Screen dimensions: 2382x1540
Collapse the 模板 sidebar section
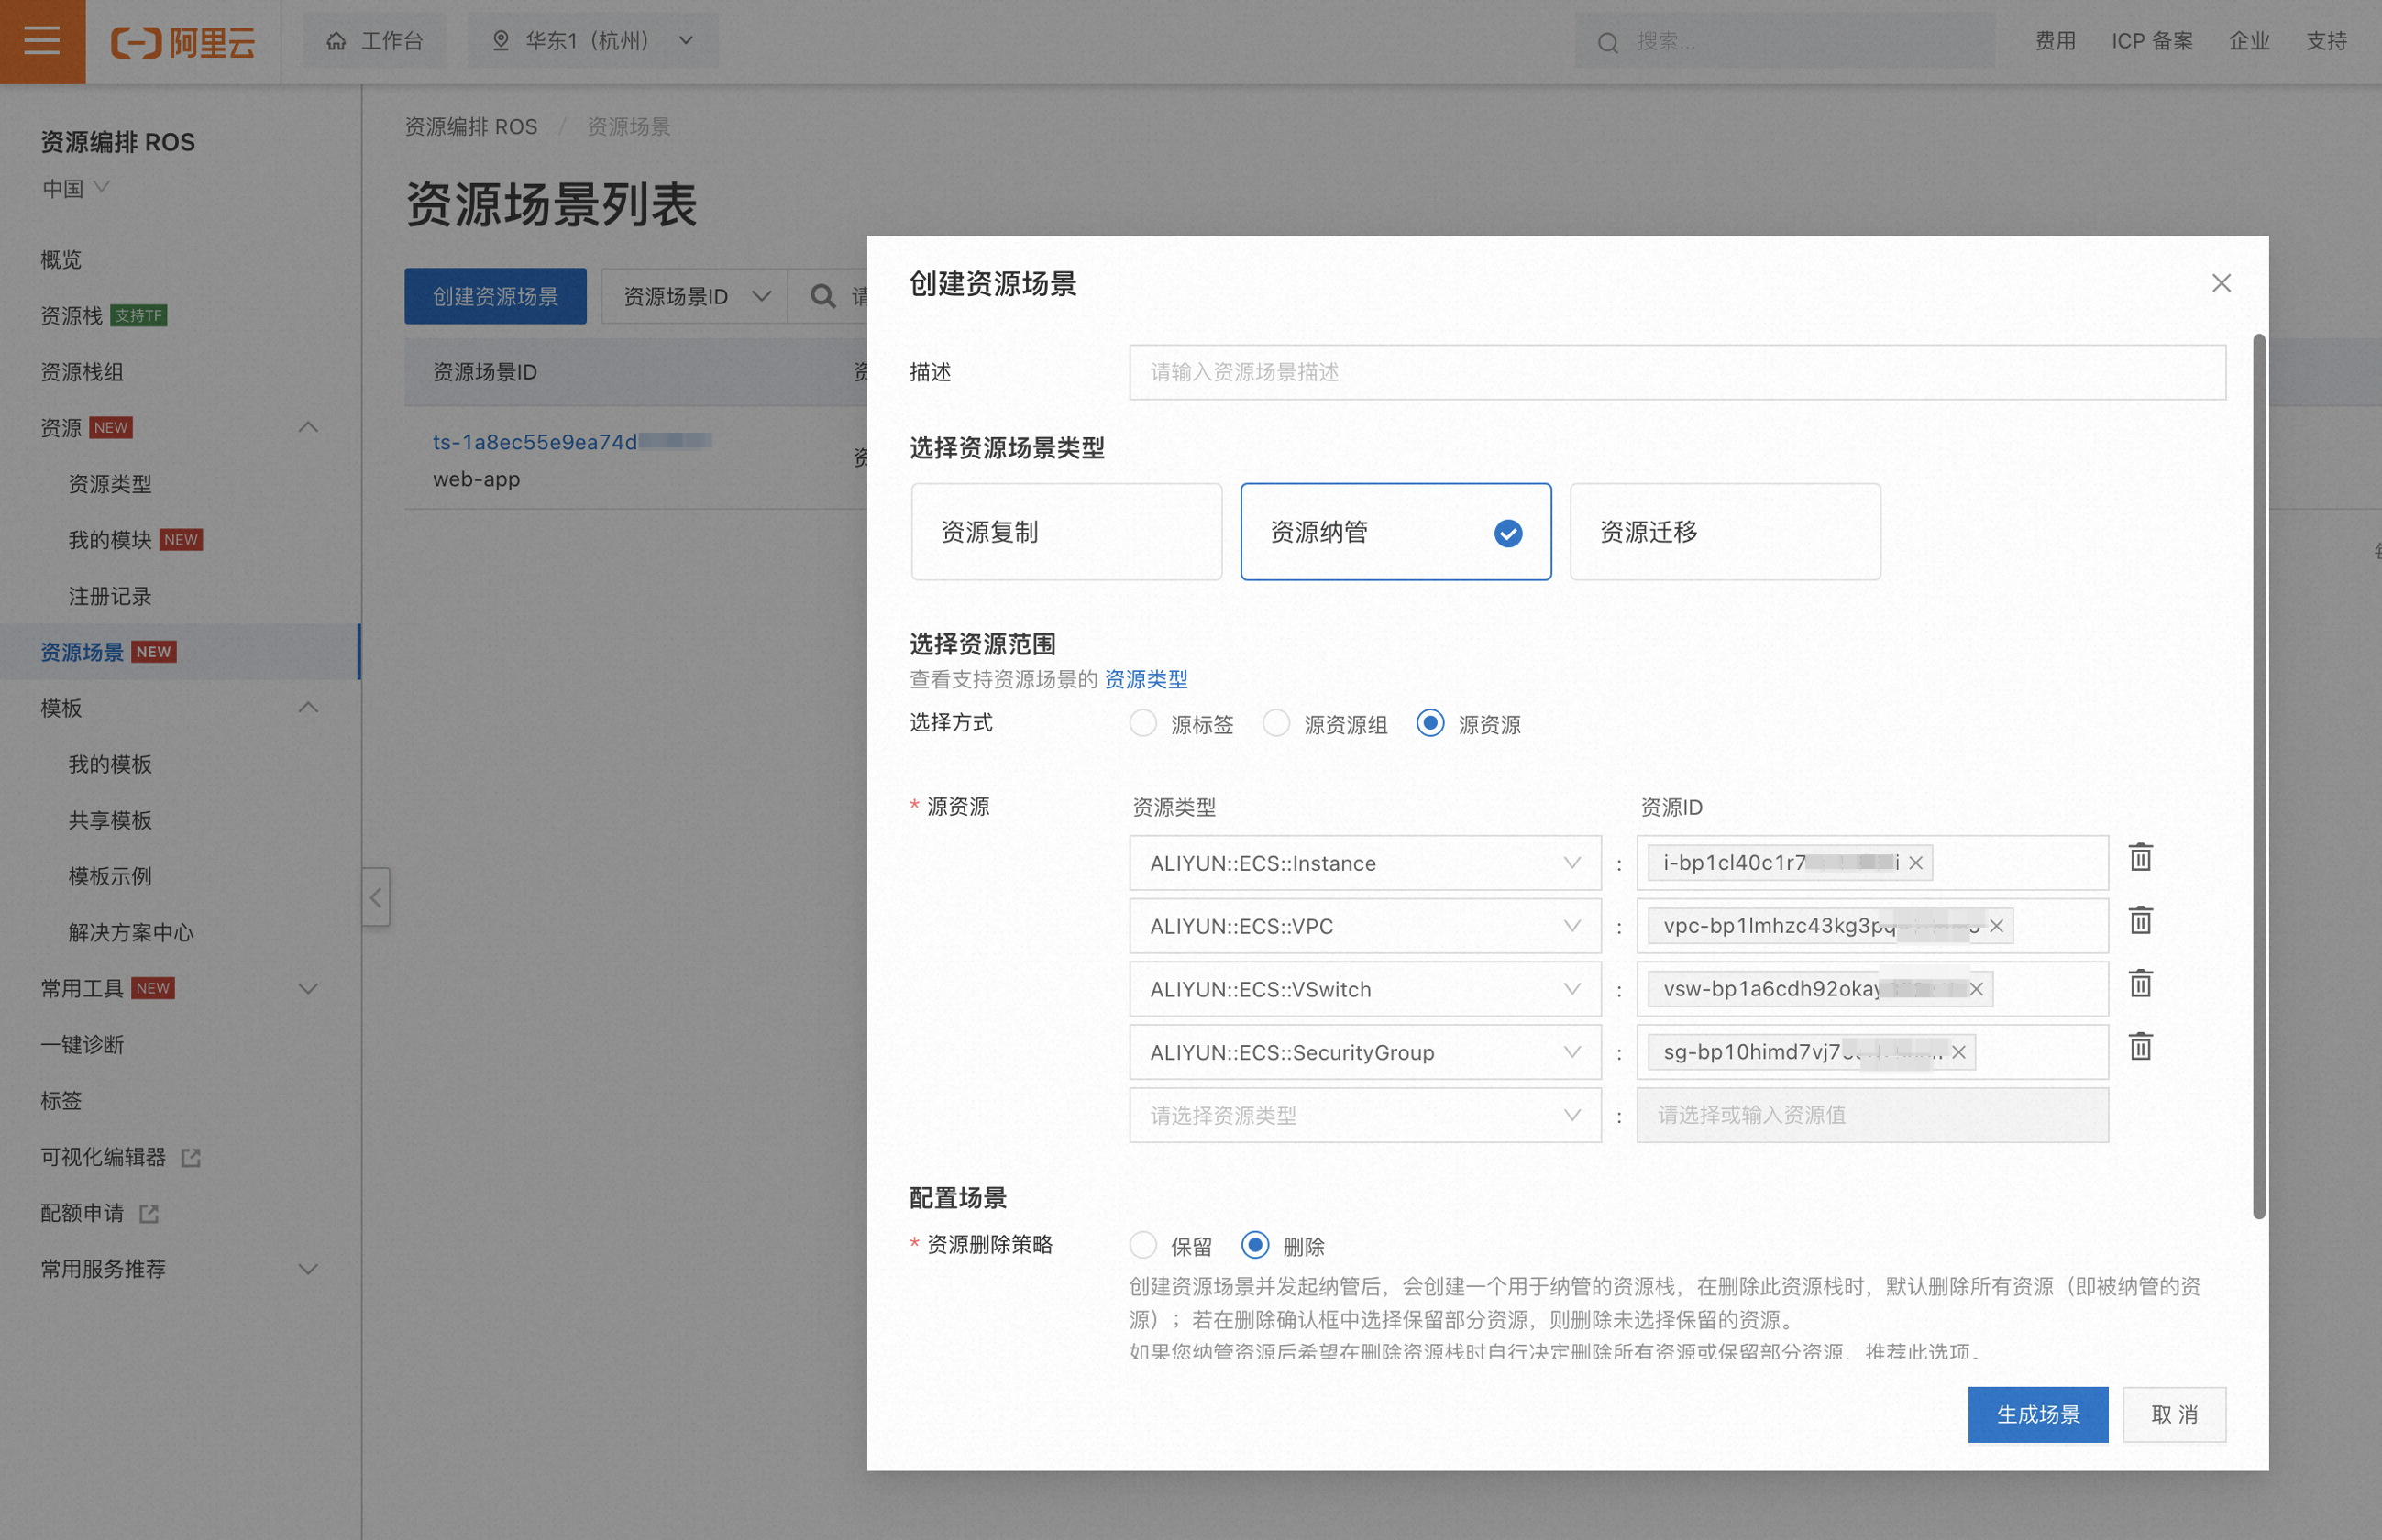(x=308, y=708)
